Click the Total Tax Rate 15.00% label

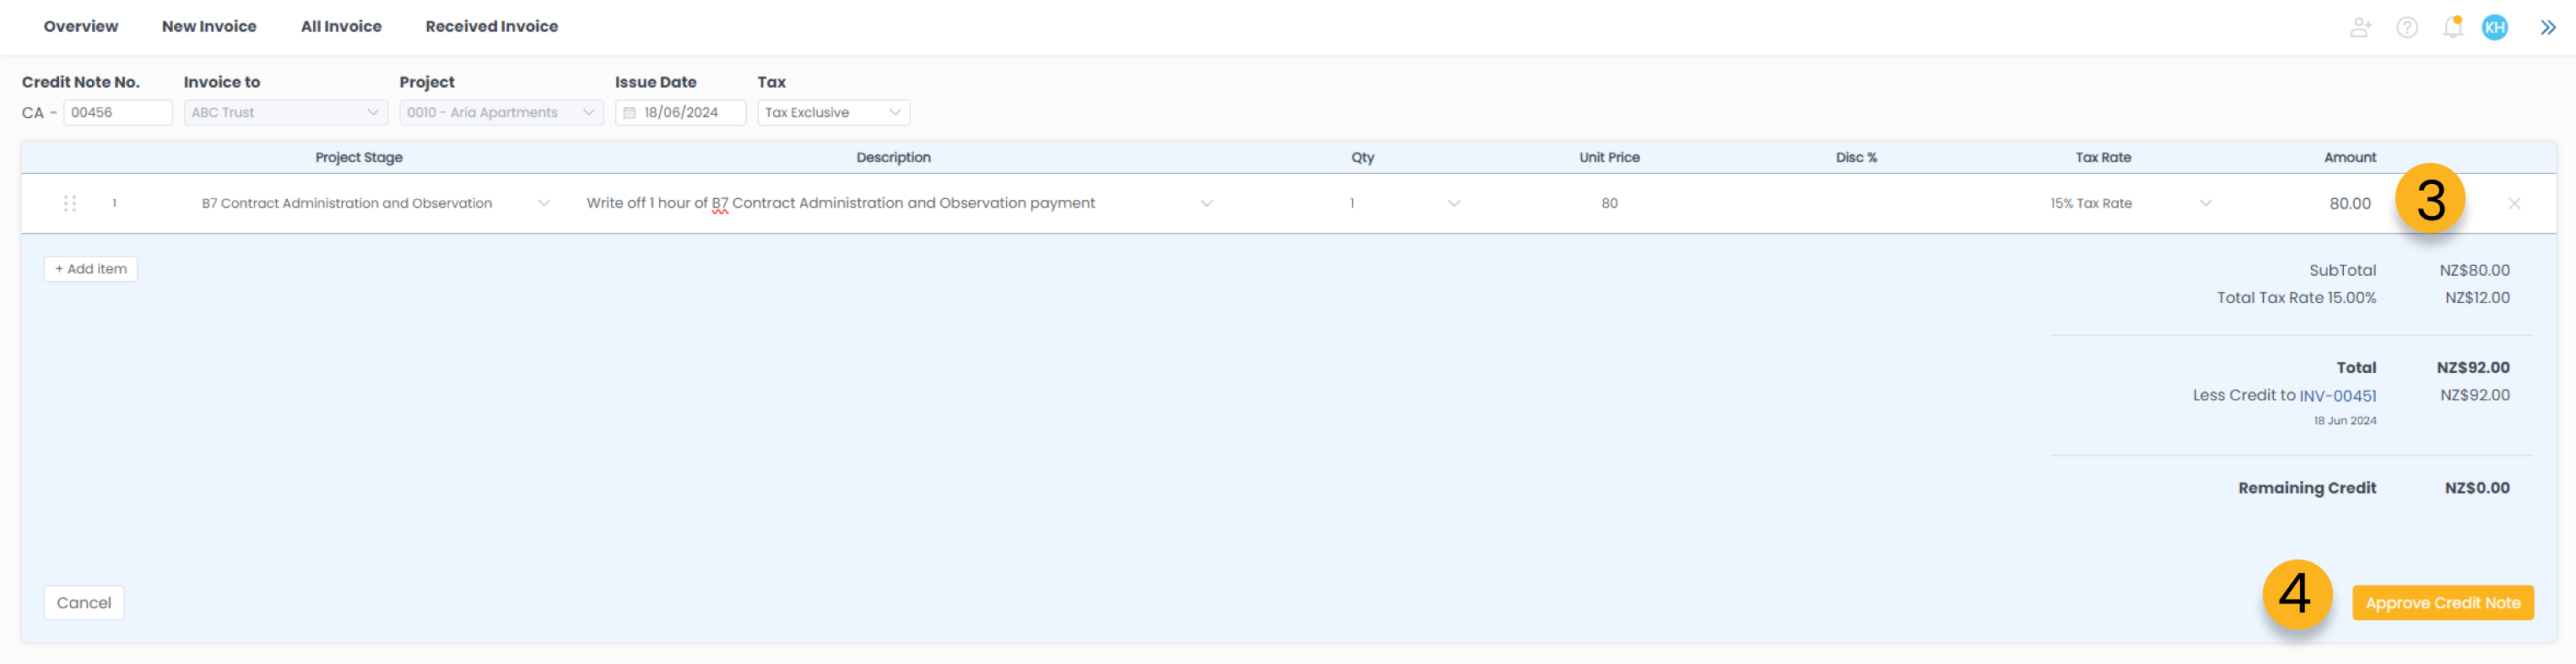pyautogui.click(x=2296, y=297)
